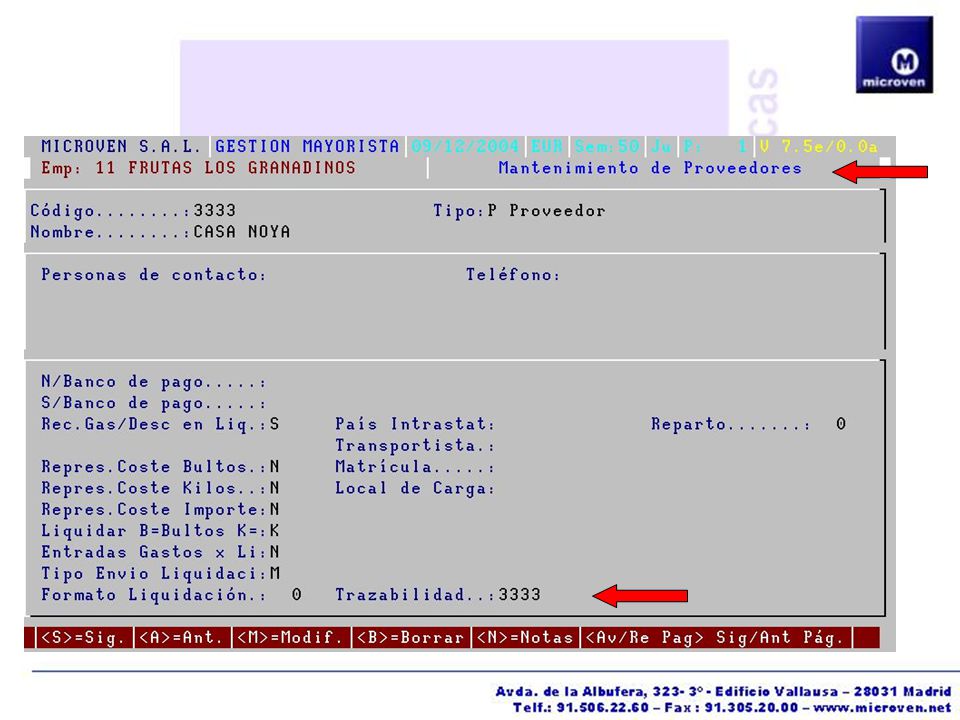This screenshot has height=720, width=960.
Task: Select the <A>=Ant. command
Action: tap(182, 637)
